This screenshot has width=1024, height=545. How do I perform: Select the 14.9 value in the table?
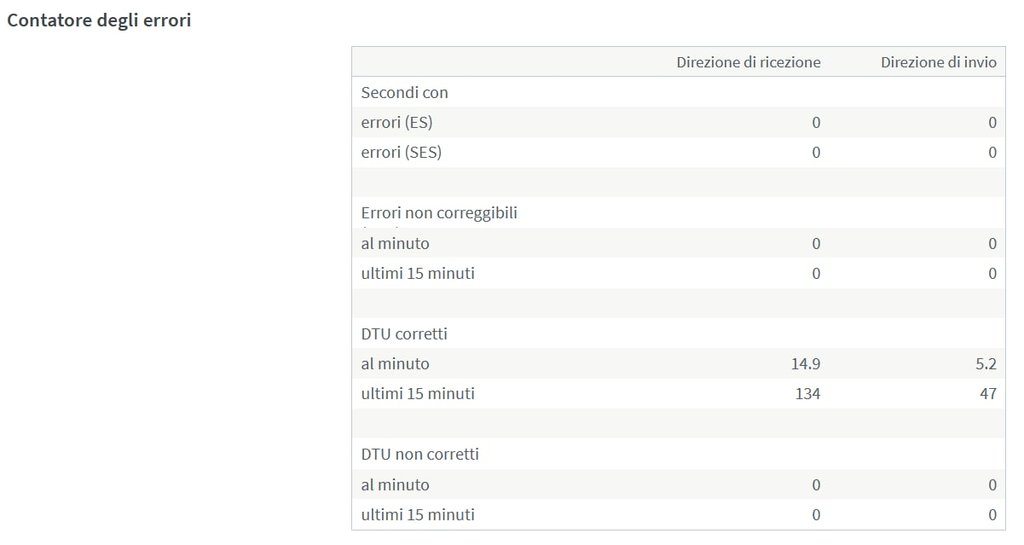(x=805, y=364)
